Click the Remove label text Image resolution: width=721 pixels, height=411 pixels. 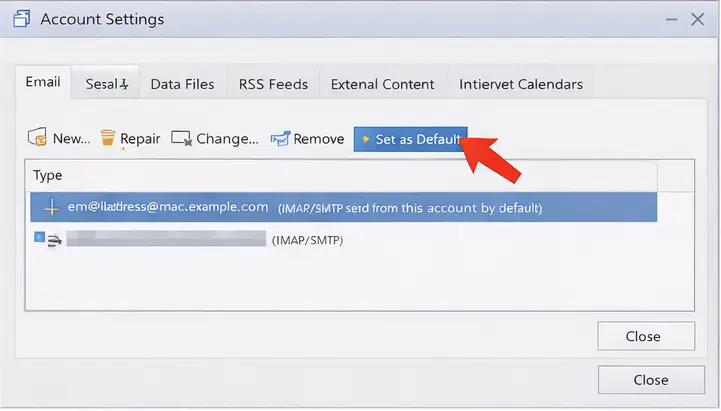pos(319,139)
